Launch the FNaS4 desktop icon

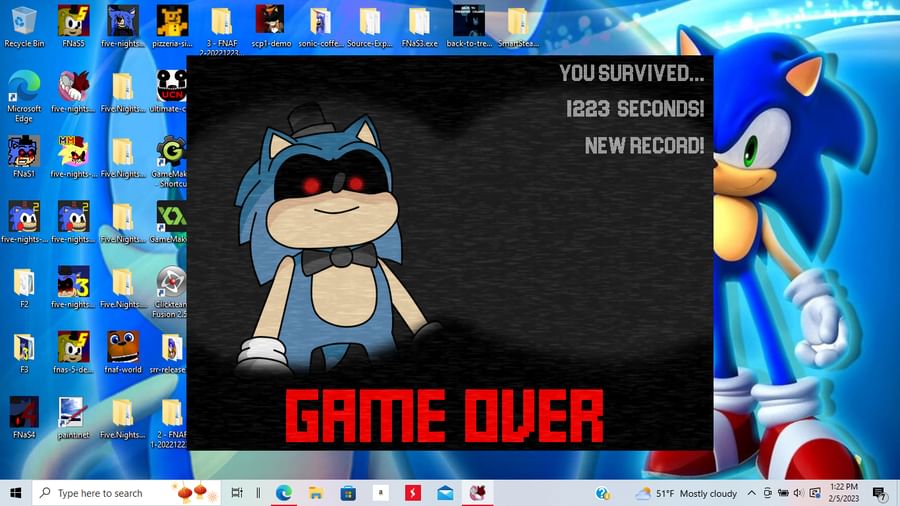(24, 418)
